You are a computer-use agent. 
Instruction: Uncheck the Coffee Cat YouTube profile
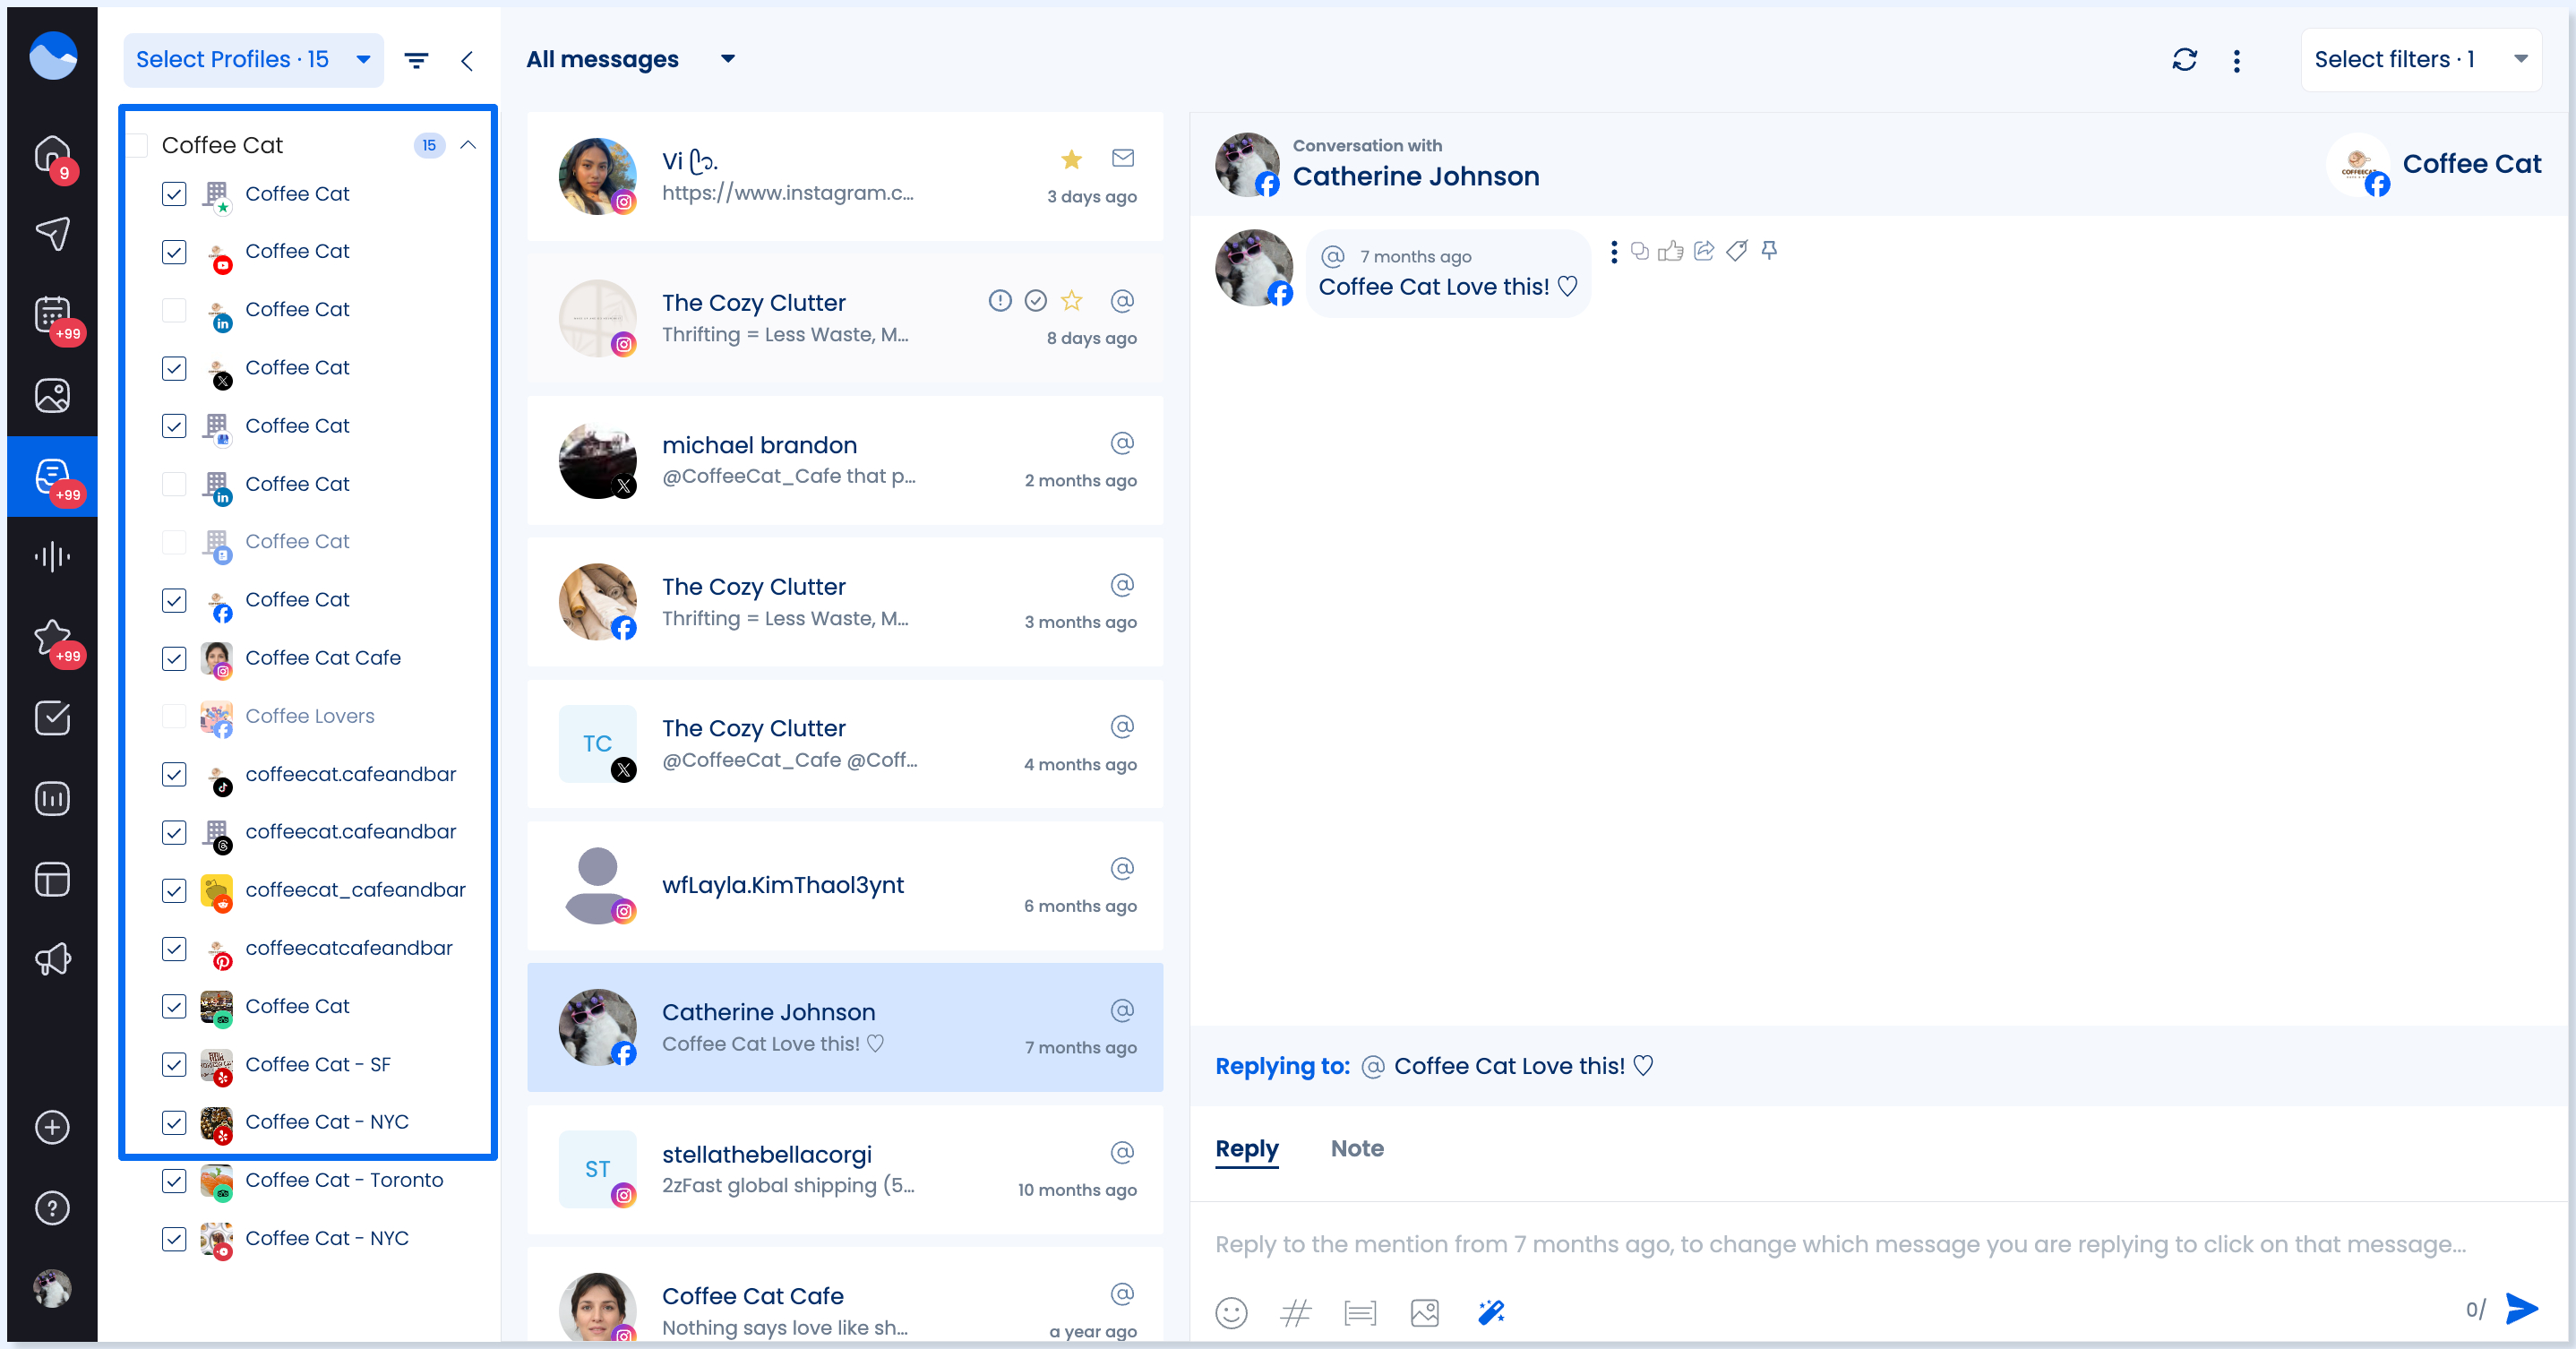pyautogui.click(x=174, y=252)
